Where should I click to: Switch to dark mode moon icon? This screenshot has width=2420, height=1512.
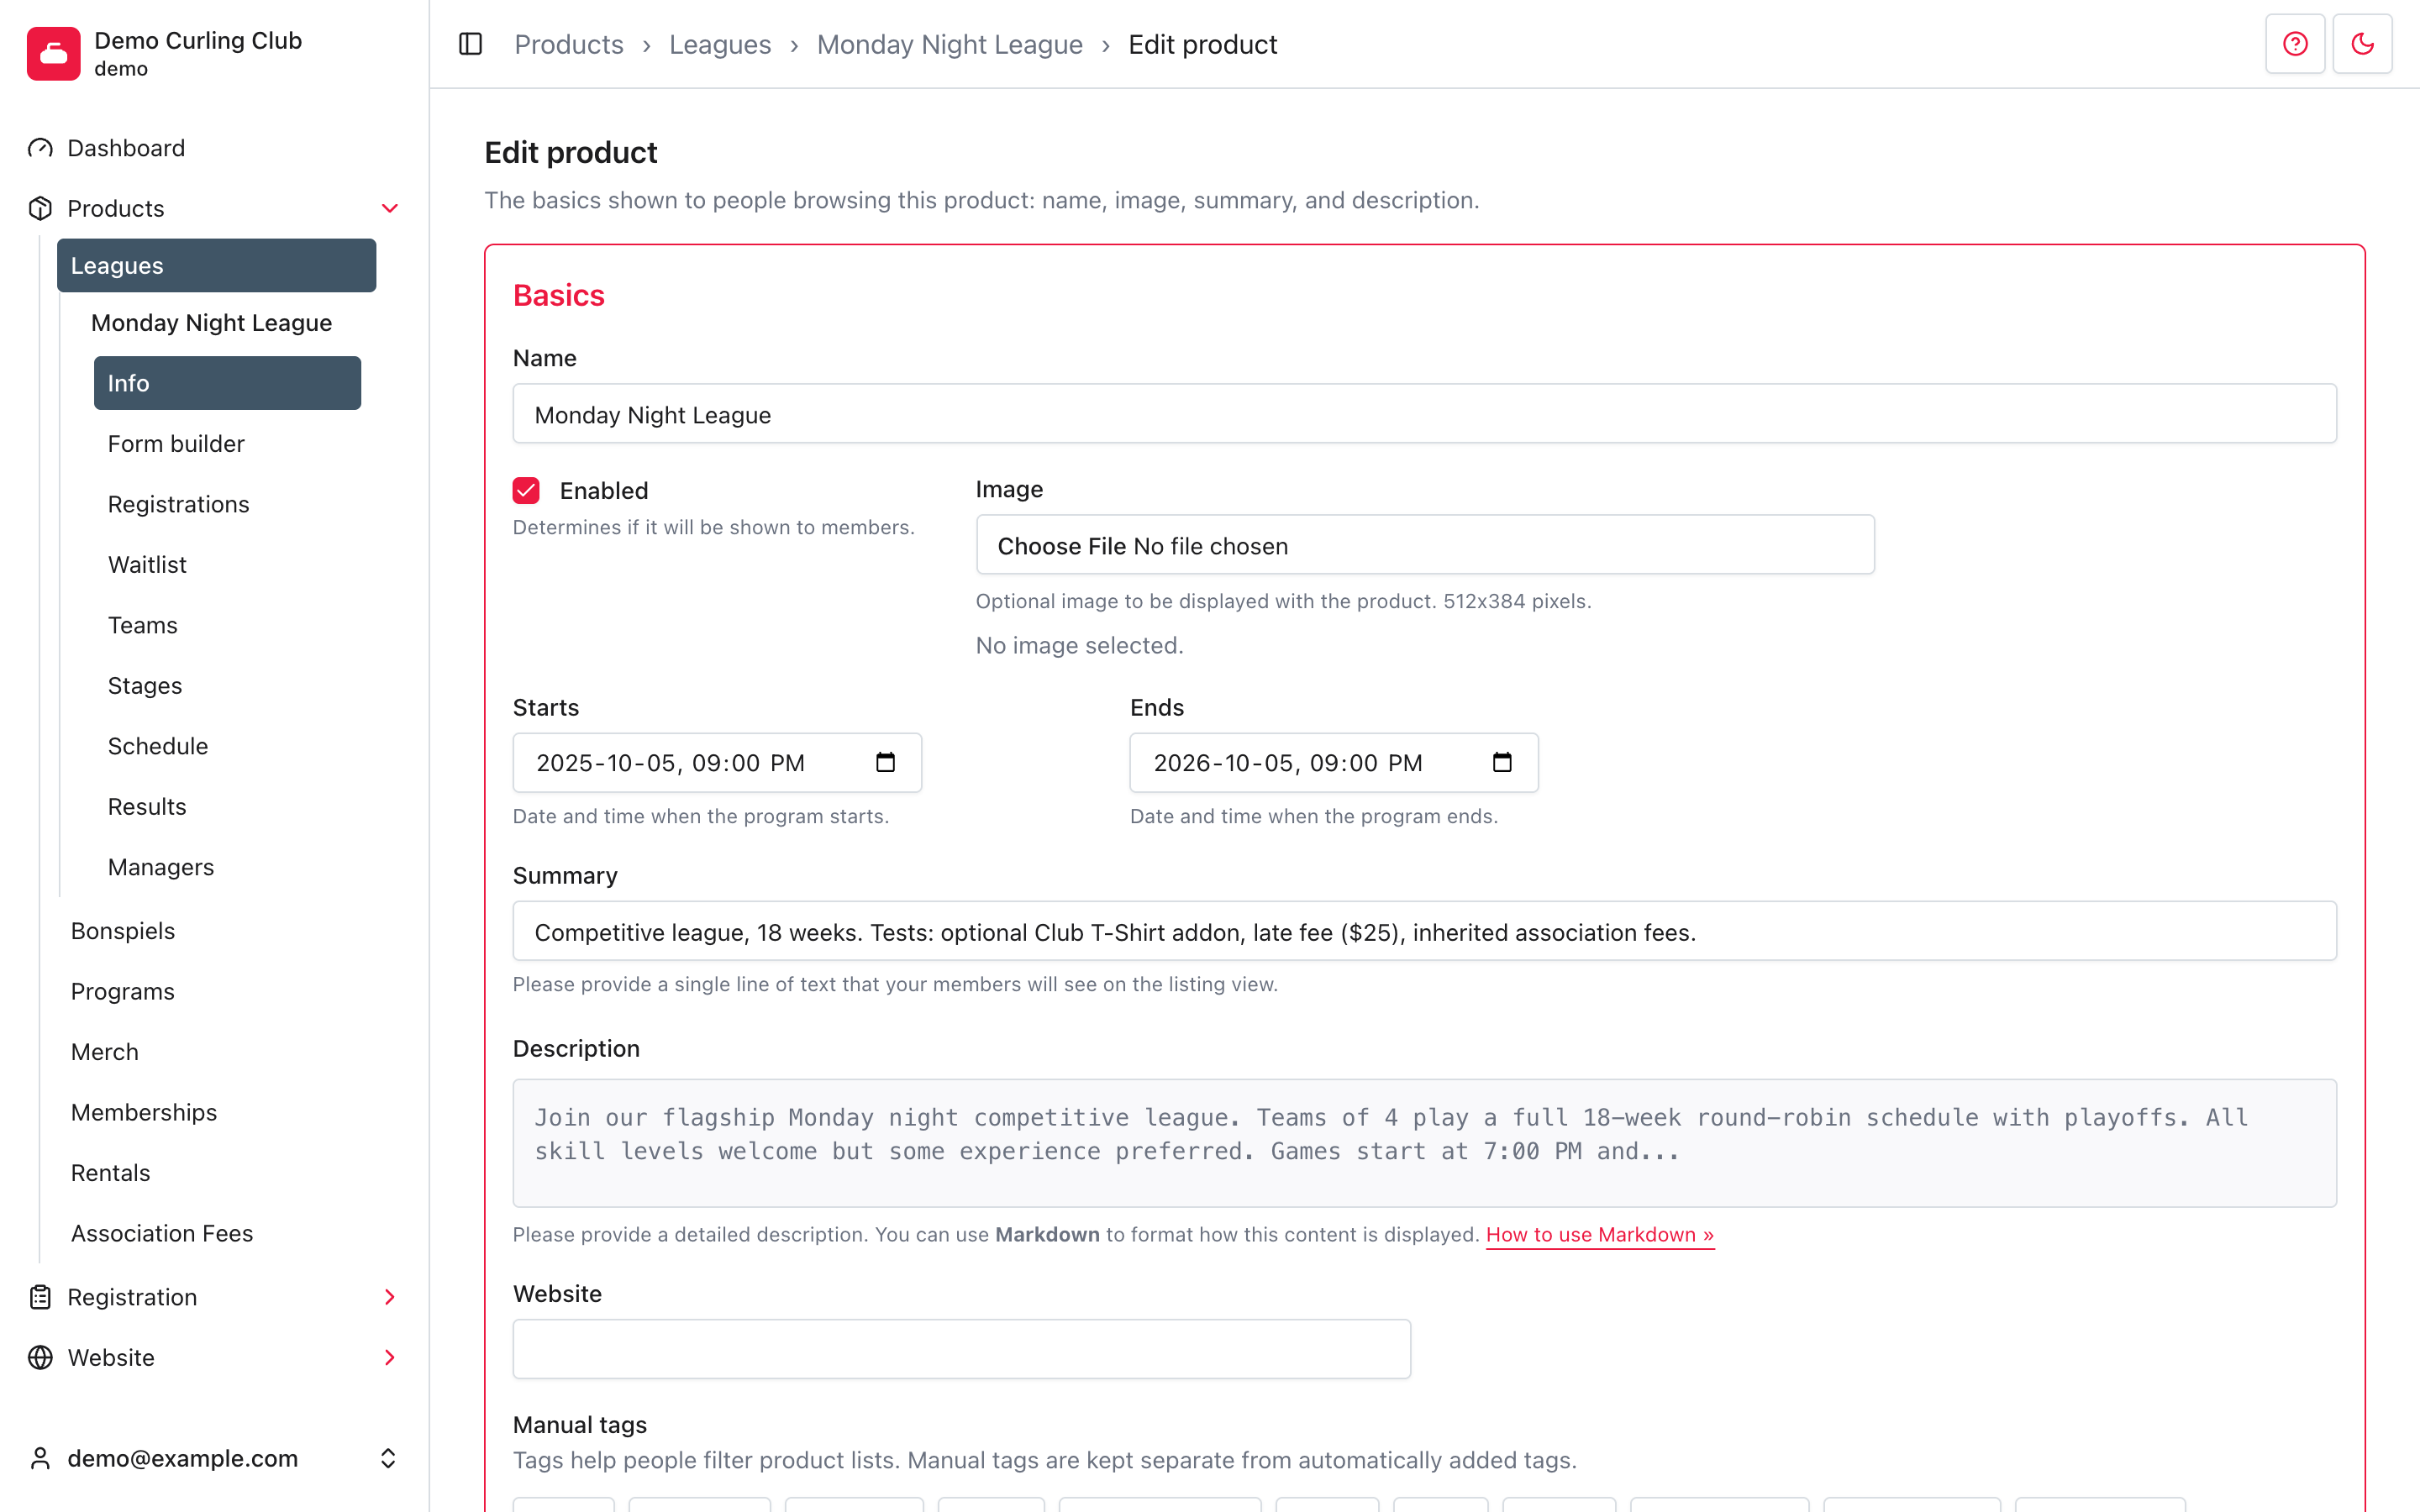[2362, 44]
